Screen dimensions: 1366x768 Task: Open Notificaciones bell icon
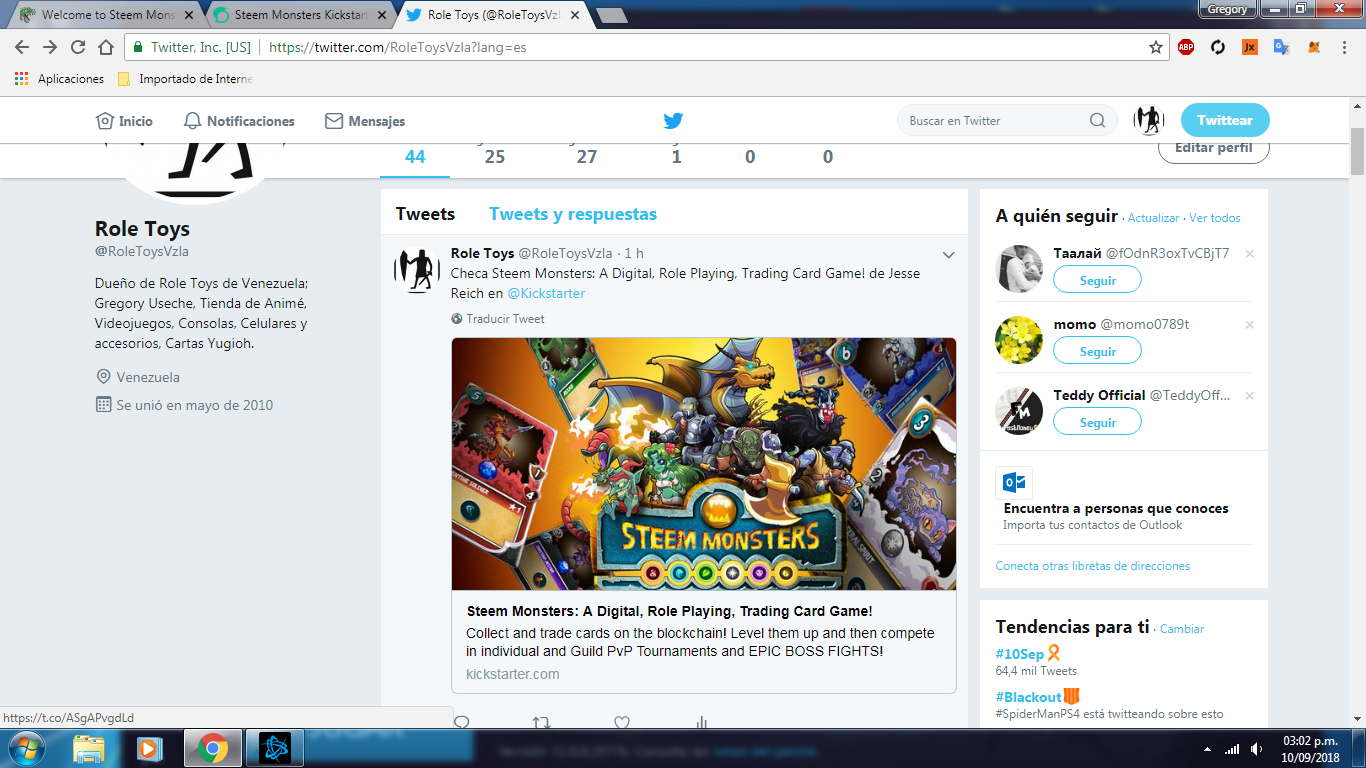click(x=193, y=121)
